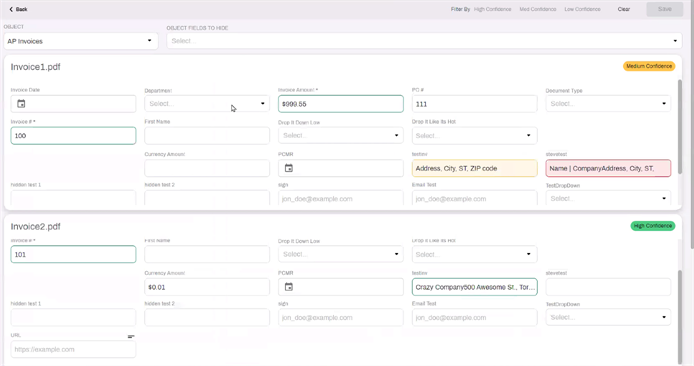Click the High Confidence badge
The width and height of the screenshot is (694, 366).
click(652, 226)
